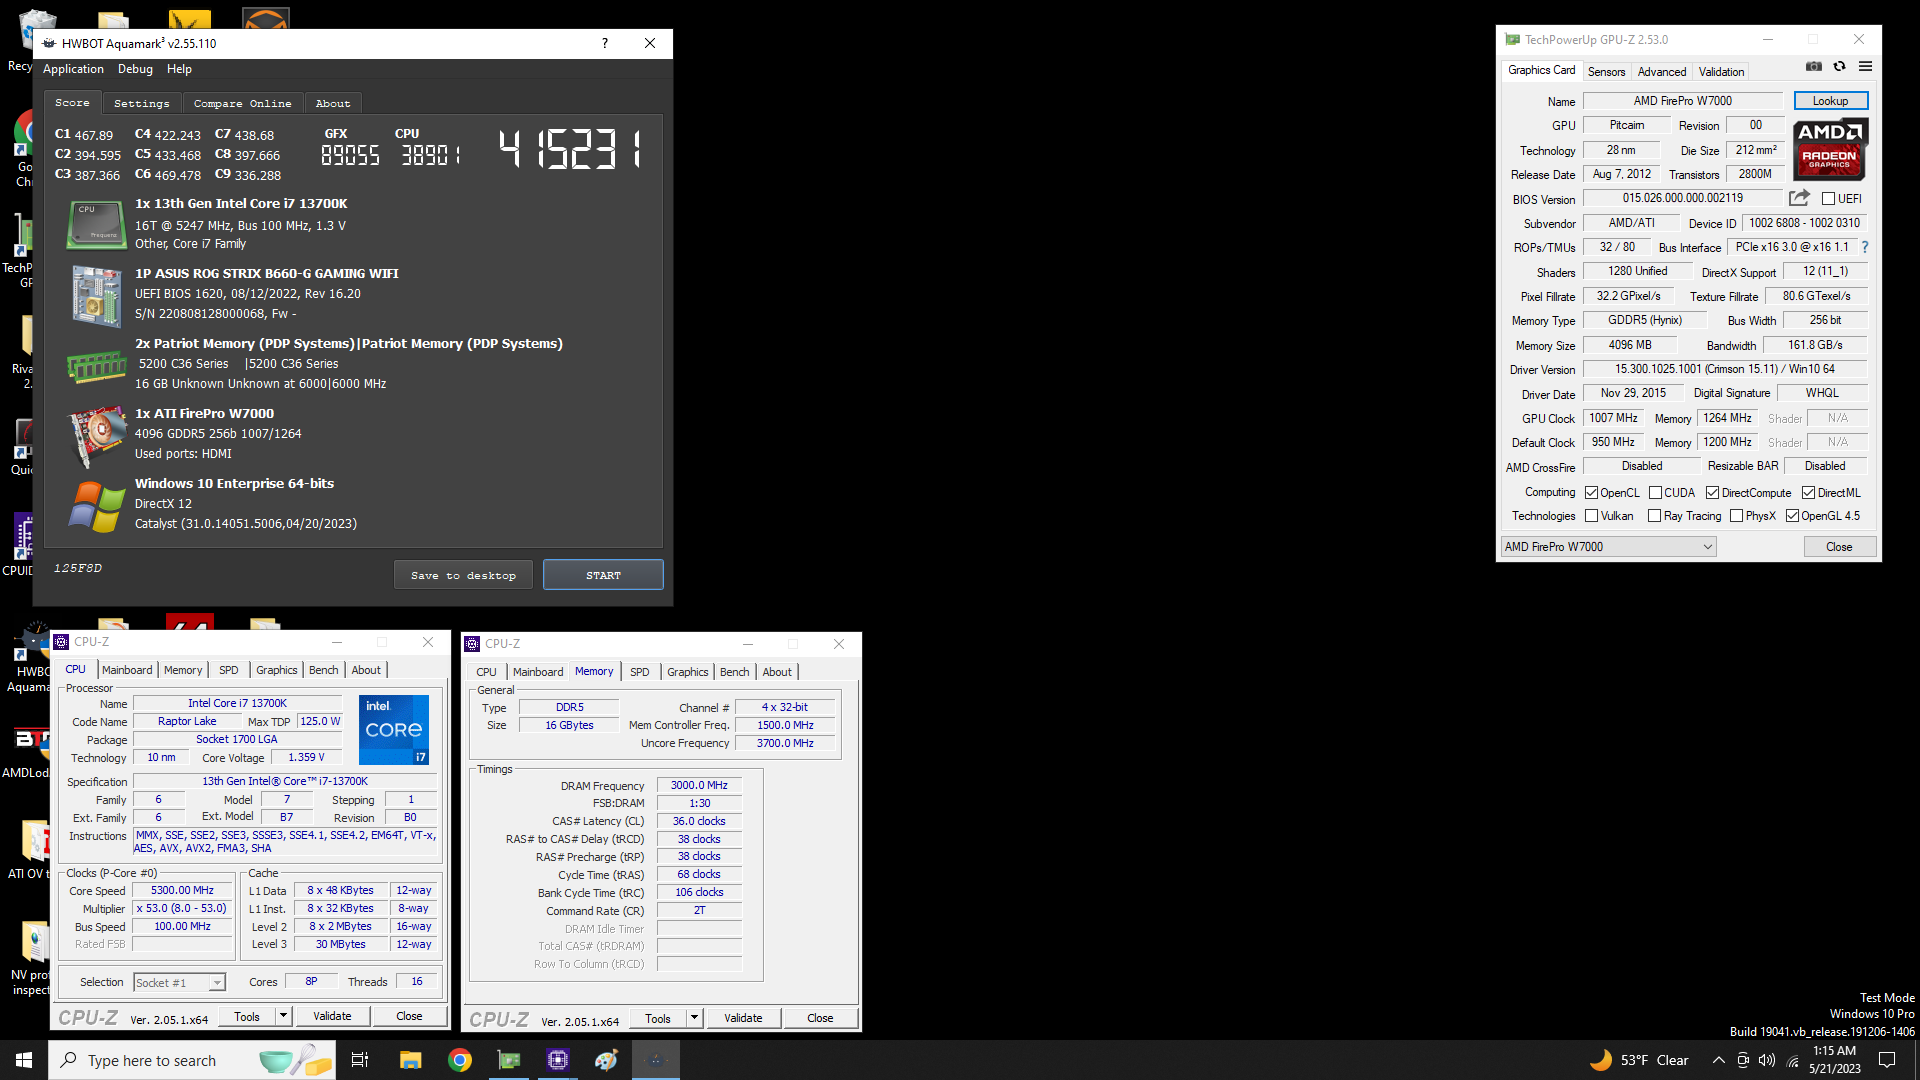
Task: Open the SPD tab in CPU-Z Memory window
Action: pyautogui.click(x=640, y=672)
